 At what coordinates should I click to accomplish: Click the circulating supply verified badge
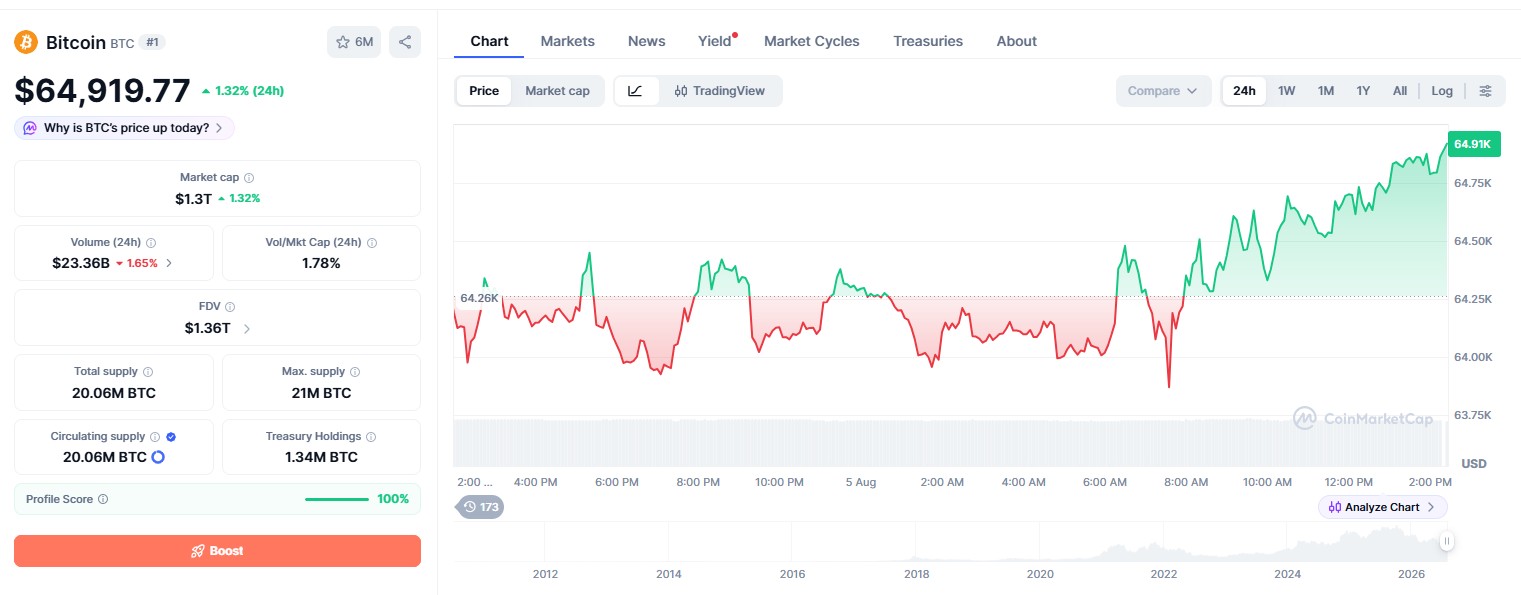[x=171, y=437]
